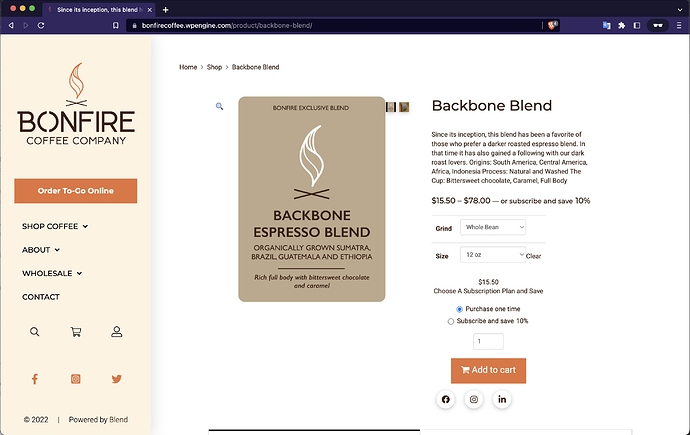
Task: Open the Facebook icon in sidebar
Action: (35, 379)
